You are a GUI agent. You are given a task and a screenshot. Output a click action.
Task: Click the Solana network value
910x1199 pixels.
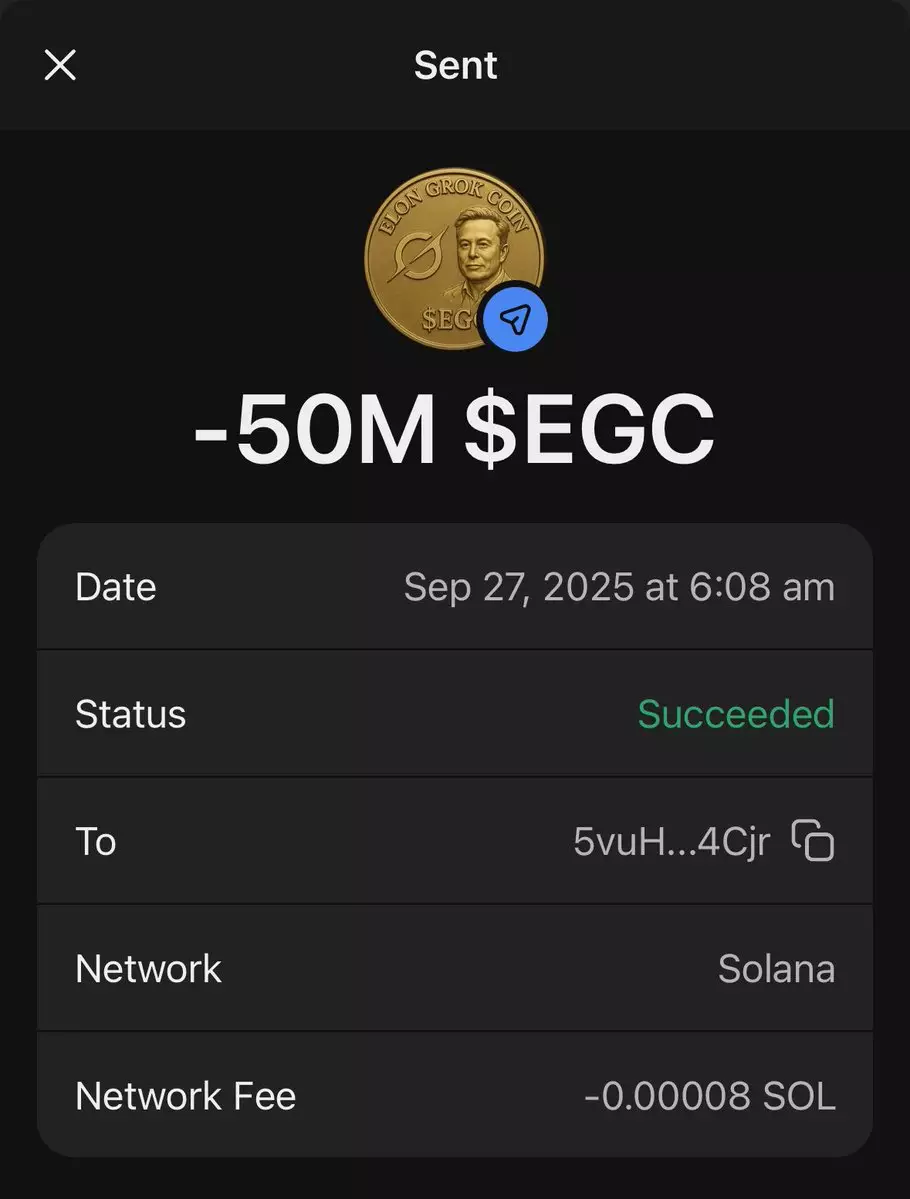pyautogui.click(x=776, y=968)
